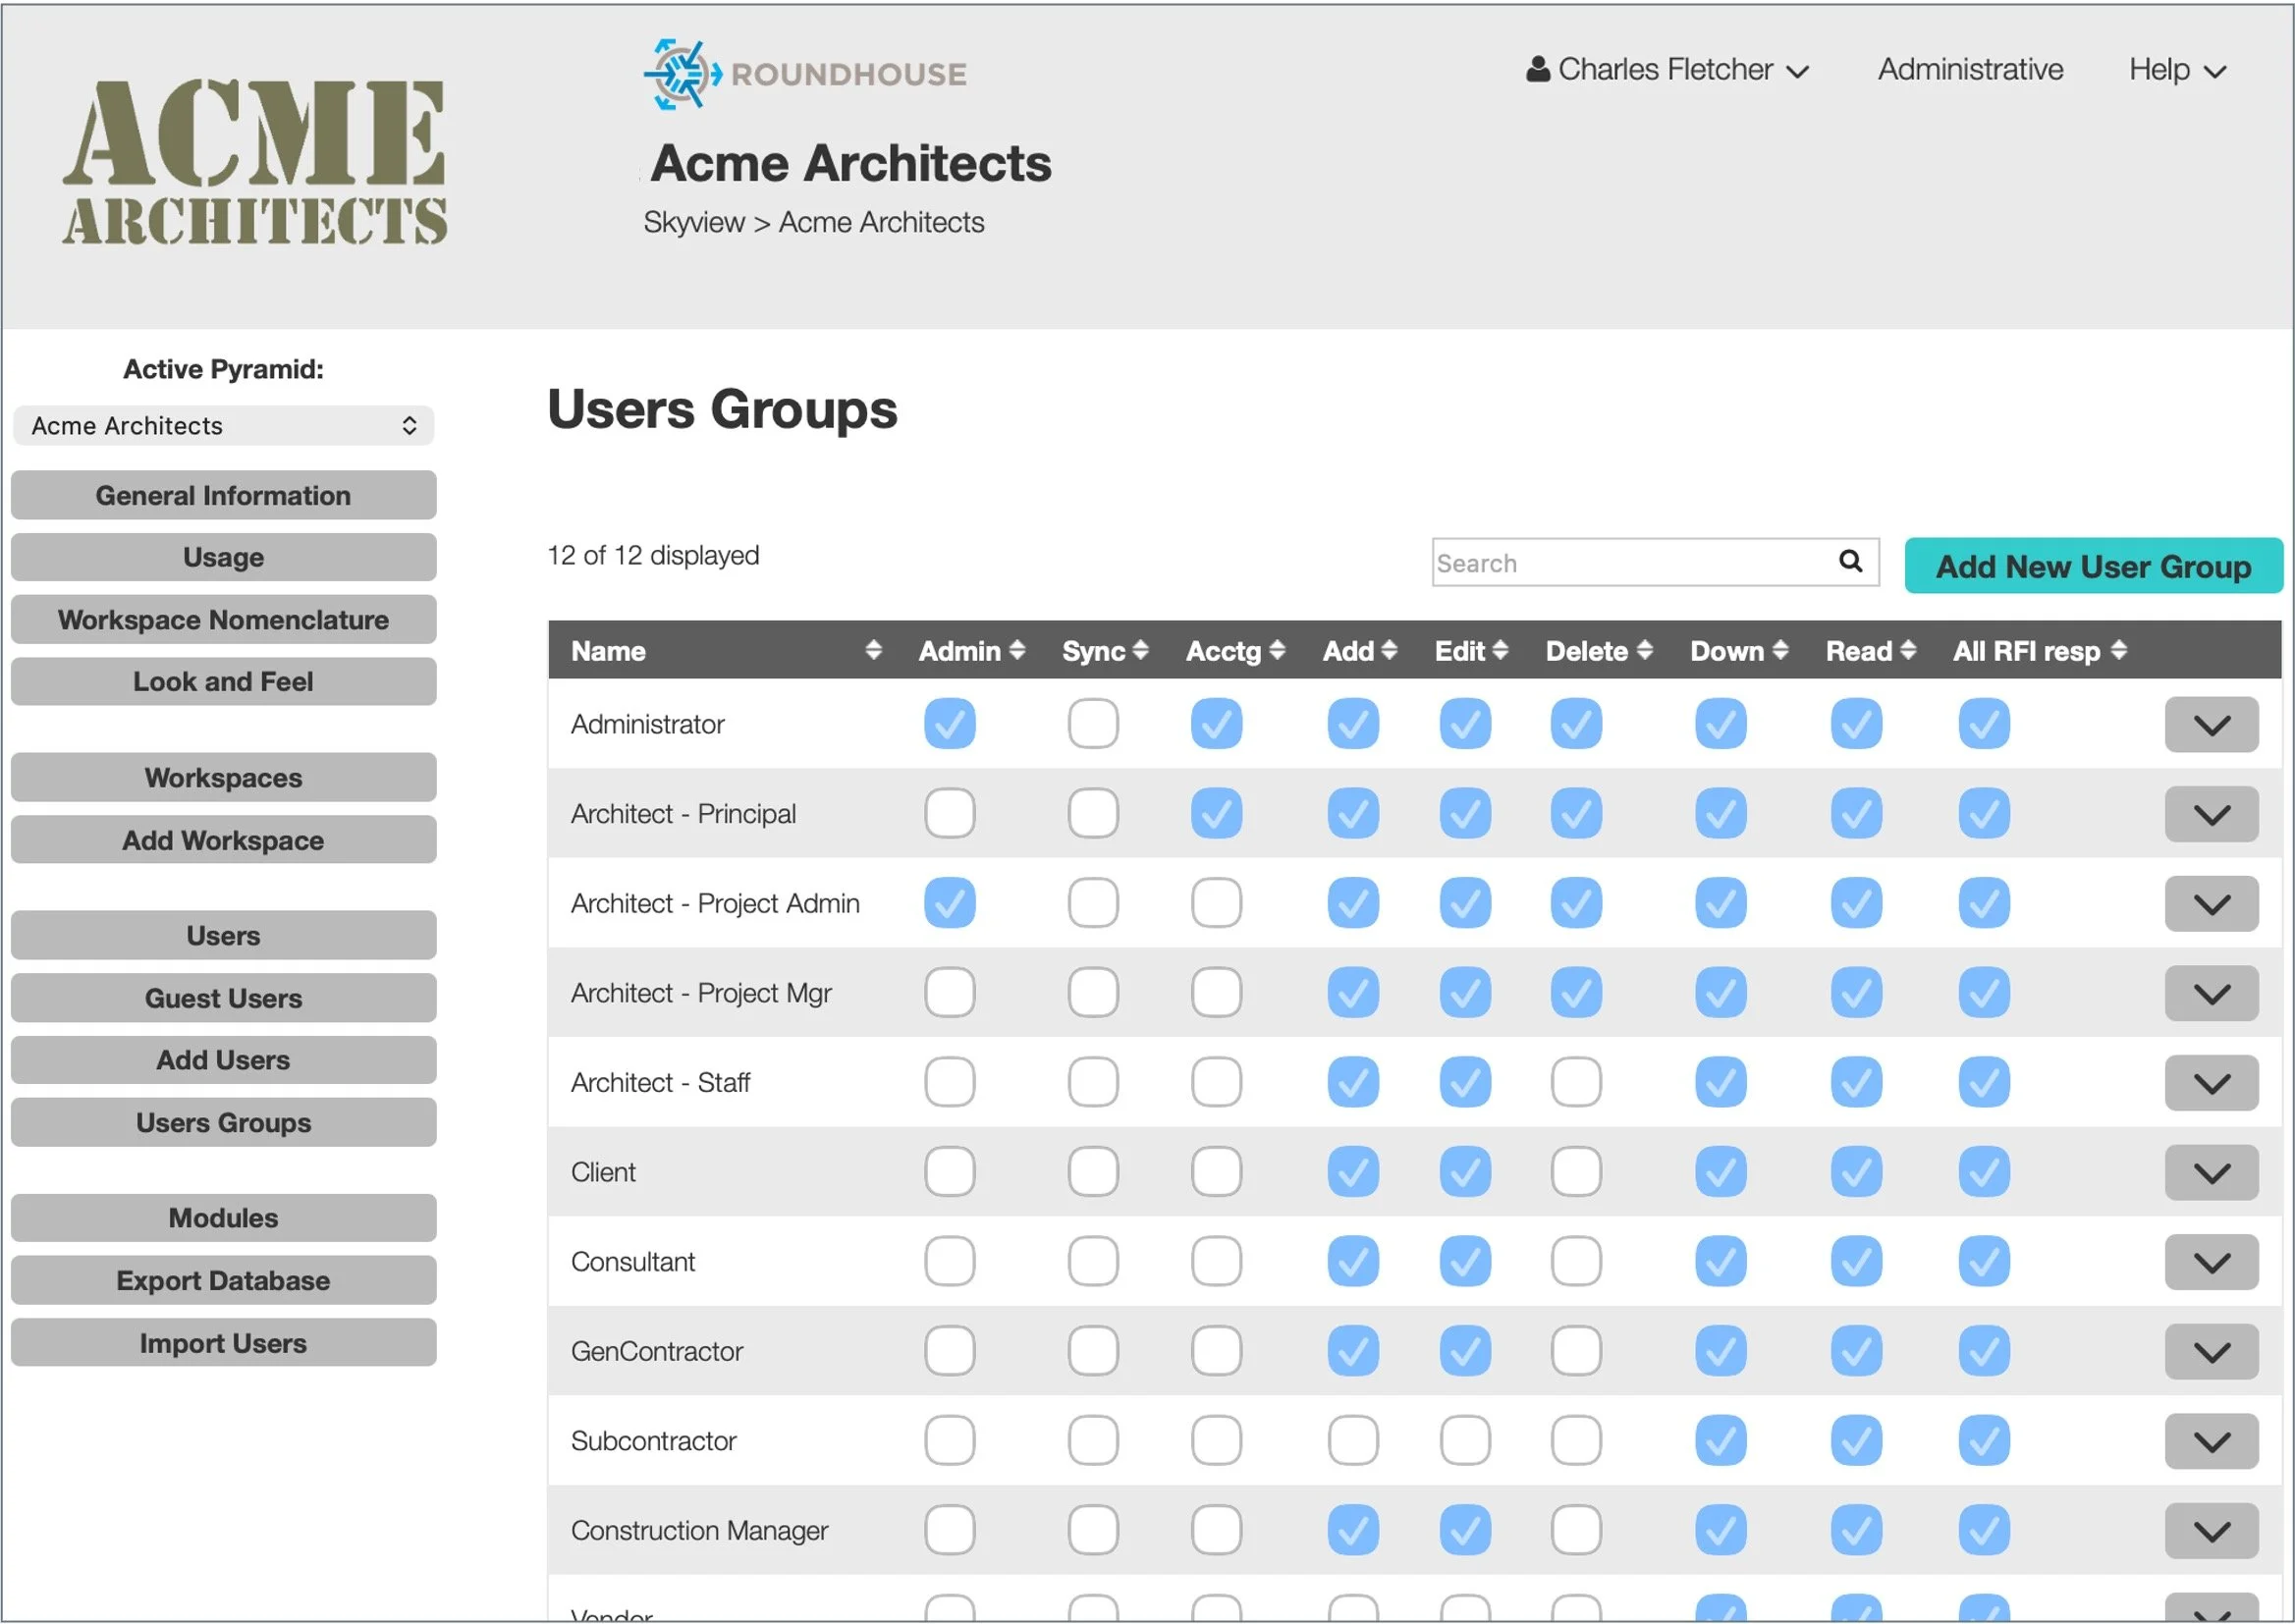Viewport: 2295px width, 1624px height.
Task: Sort by Admin column arrows
Action: click(1017, 650)
